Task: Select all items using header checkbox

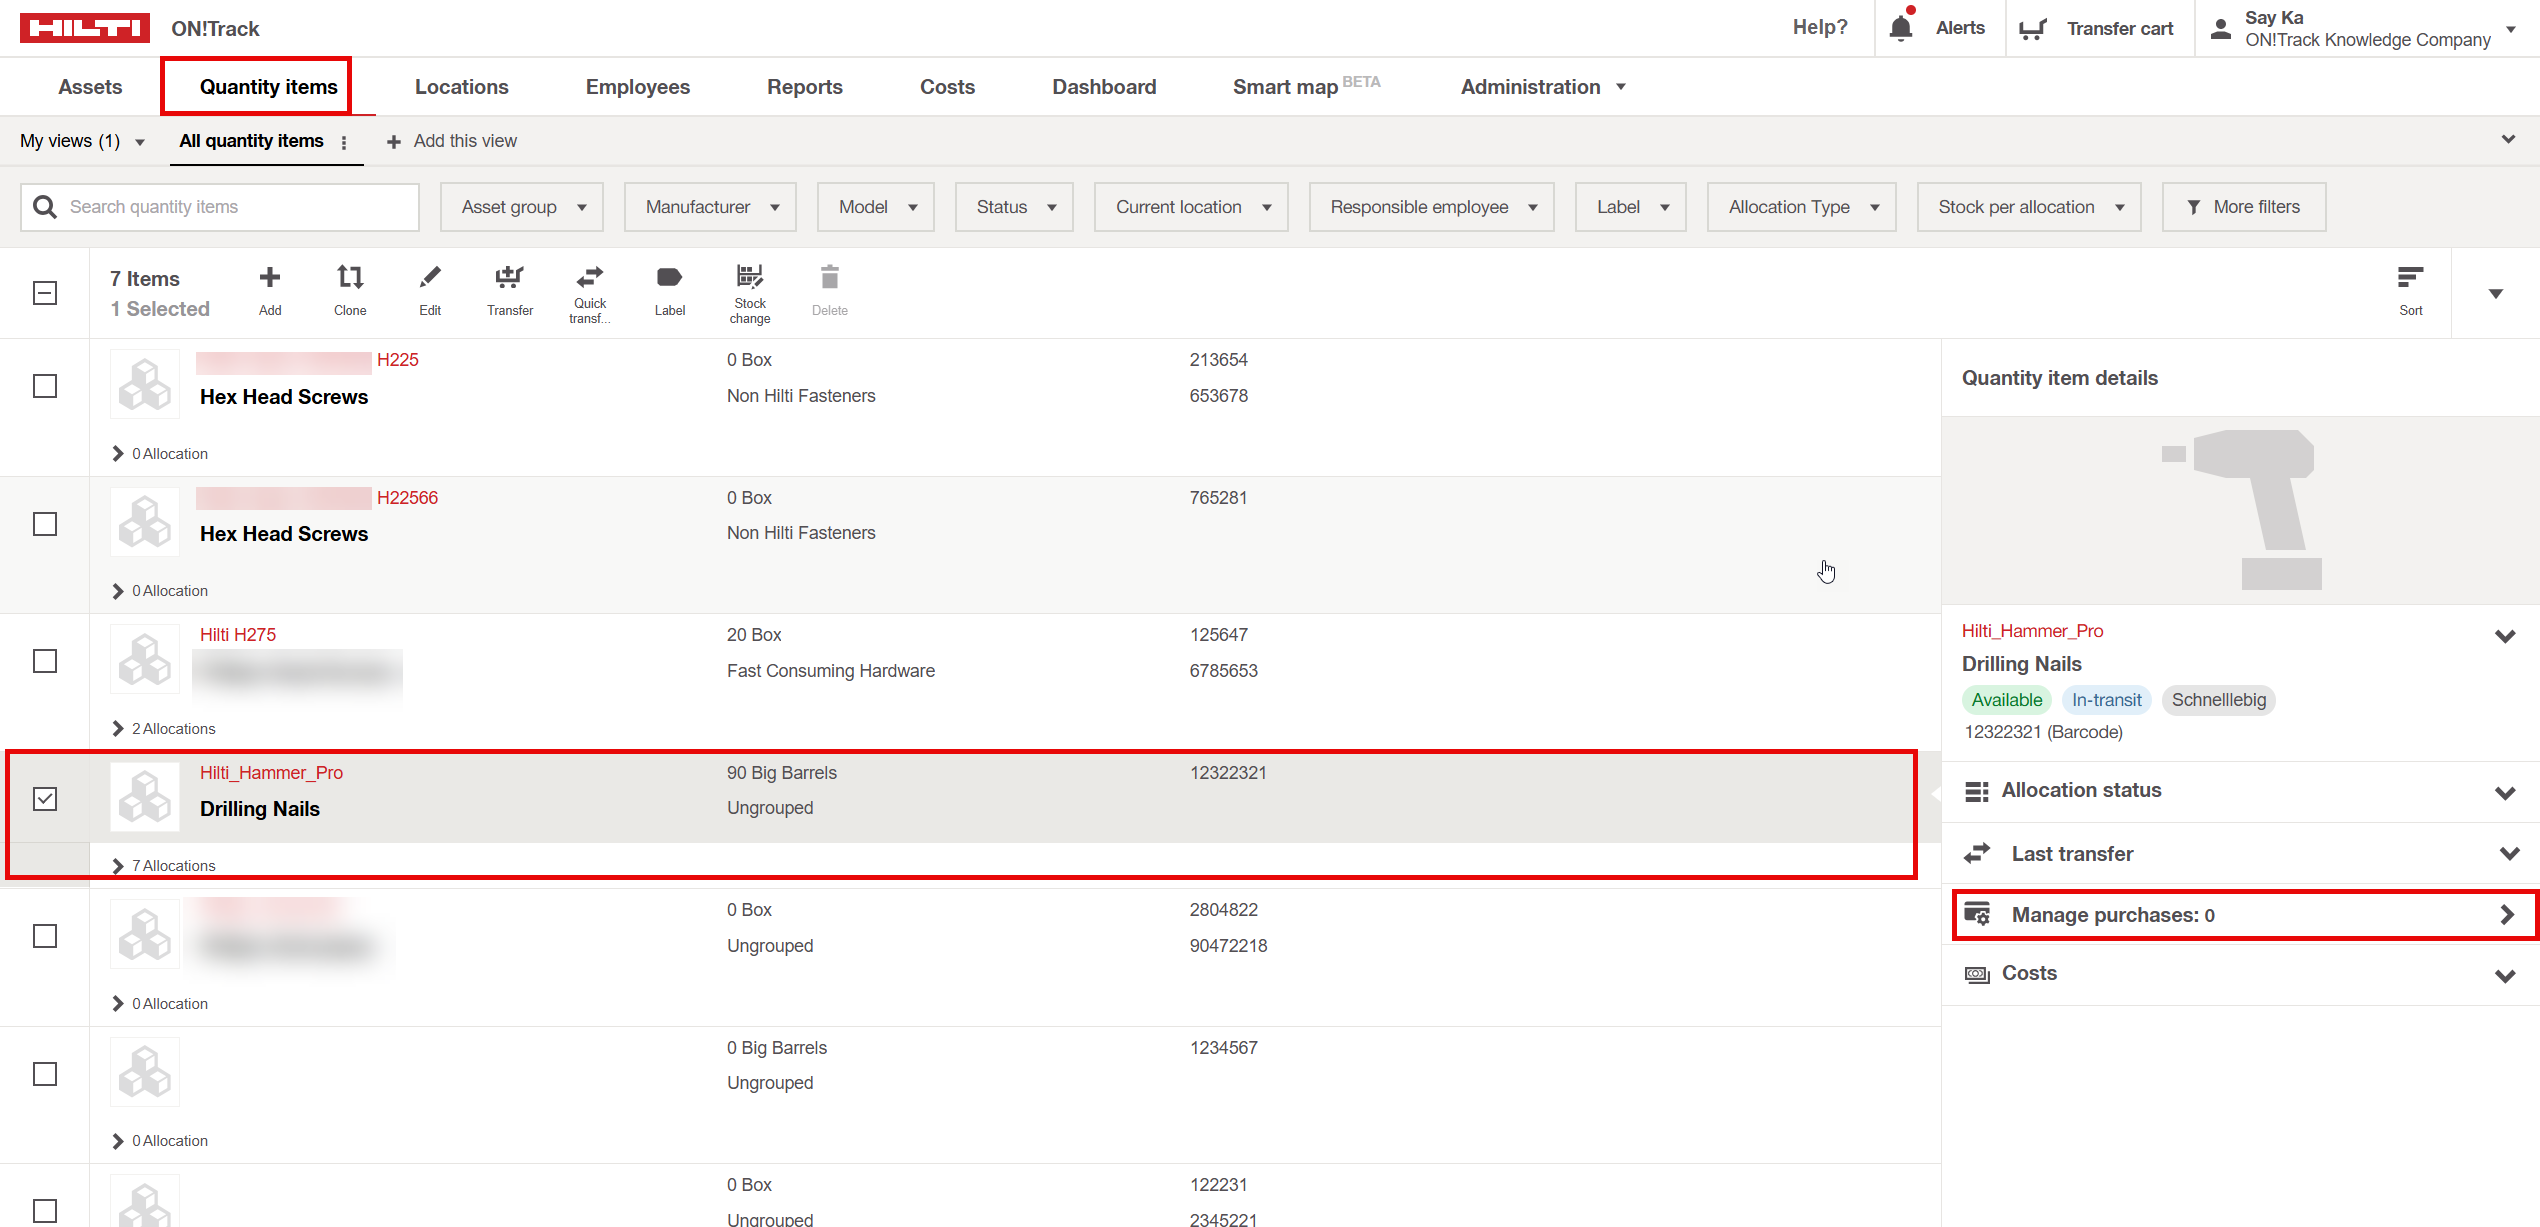Action: 45,293
